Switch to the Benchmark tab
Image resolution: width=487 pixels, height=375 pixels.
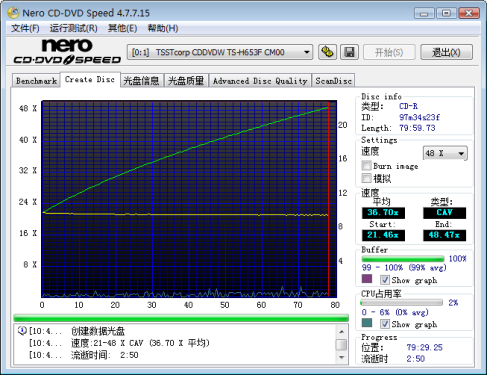click(36, 81)
